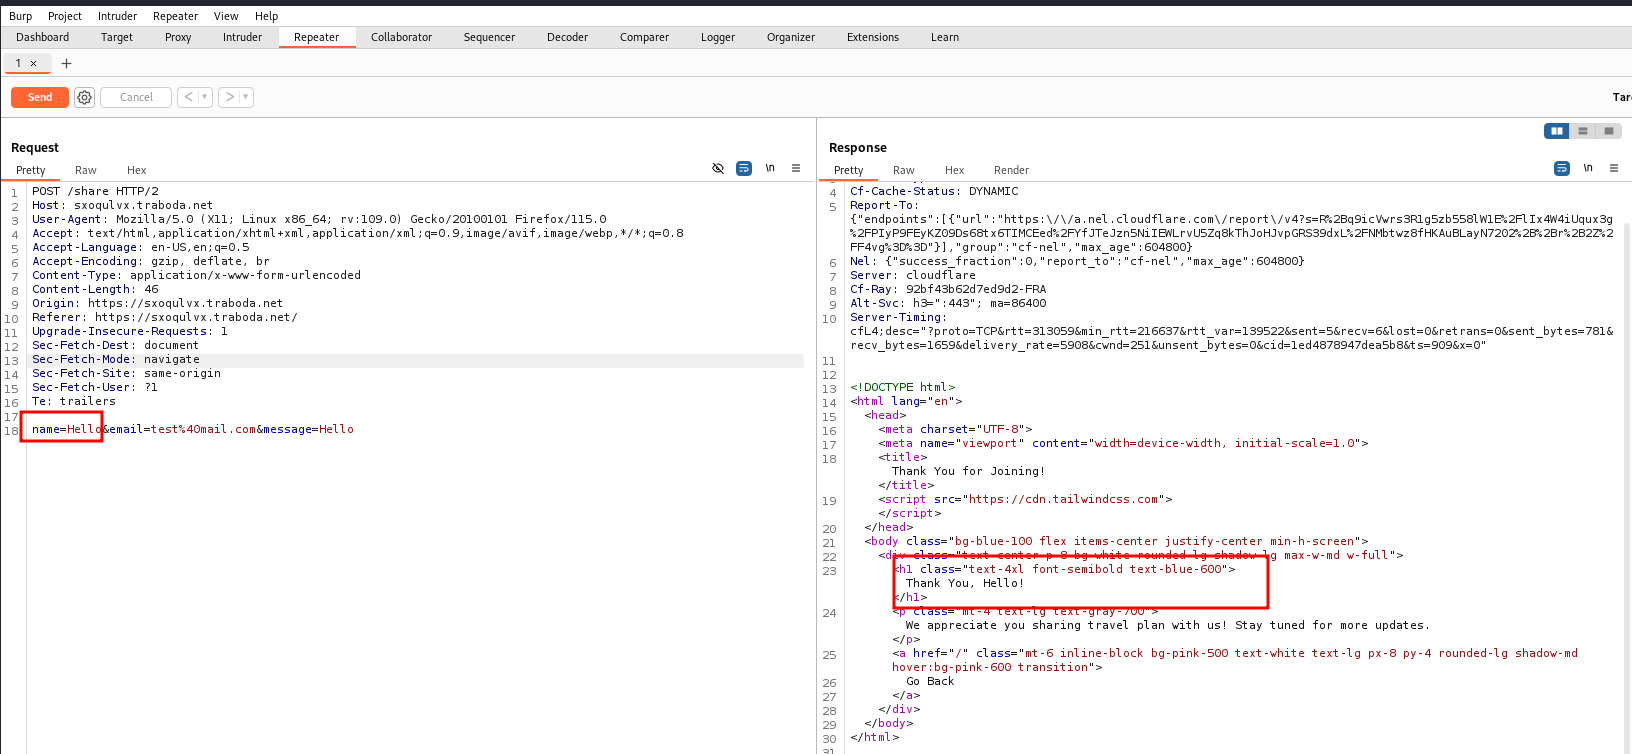Viewport: 1632px width, 754px height.
Task: Select the side-by-side layout icon
Action: pos(1557,131)
